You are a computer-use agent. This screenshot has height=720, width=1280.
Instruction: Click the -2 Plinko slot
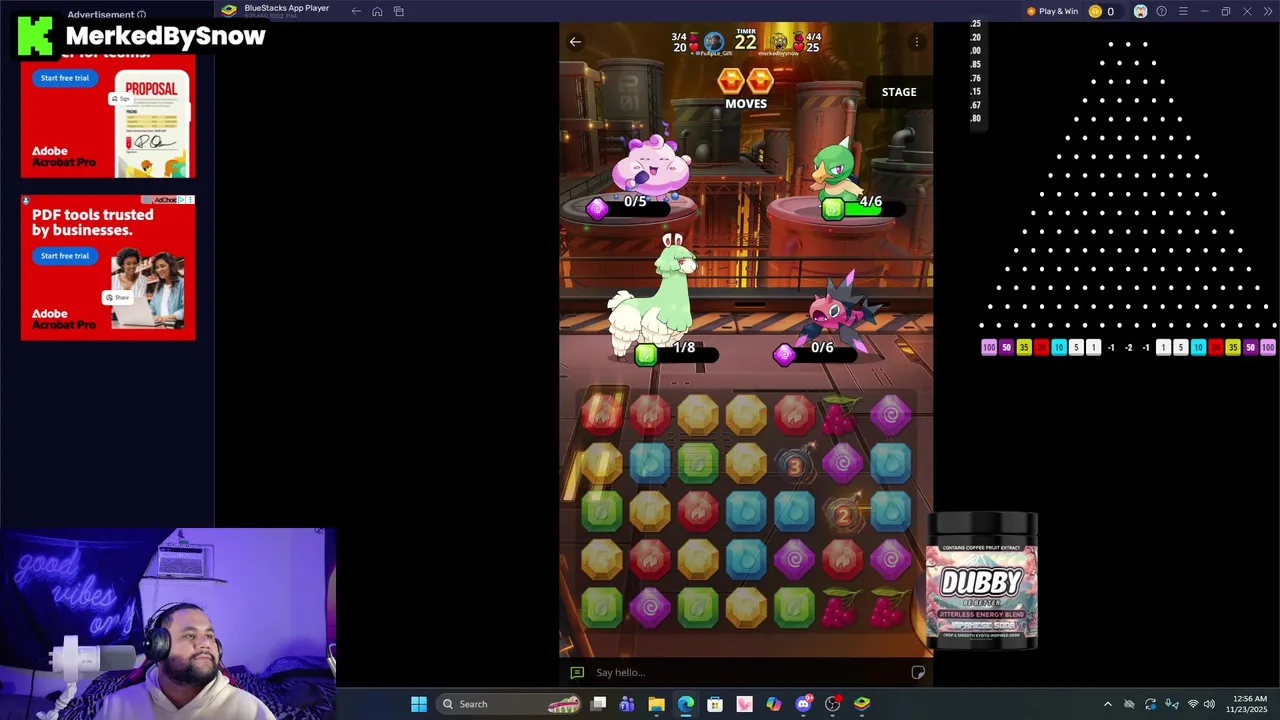pos(1128,348)
